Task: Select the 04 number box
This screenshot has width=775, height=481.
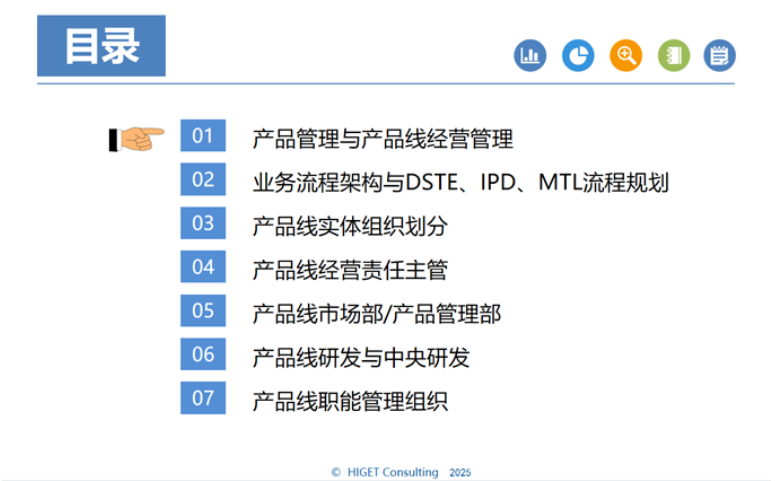Action: click(203, 266)
